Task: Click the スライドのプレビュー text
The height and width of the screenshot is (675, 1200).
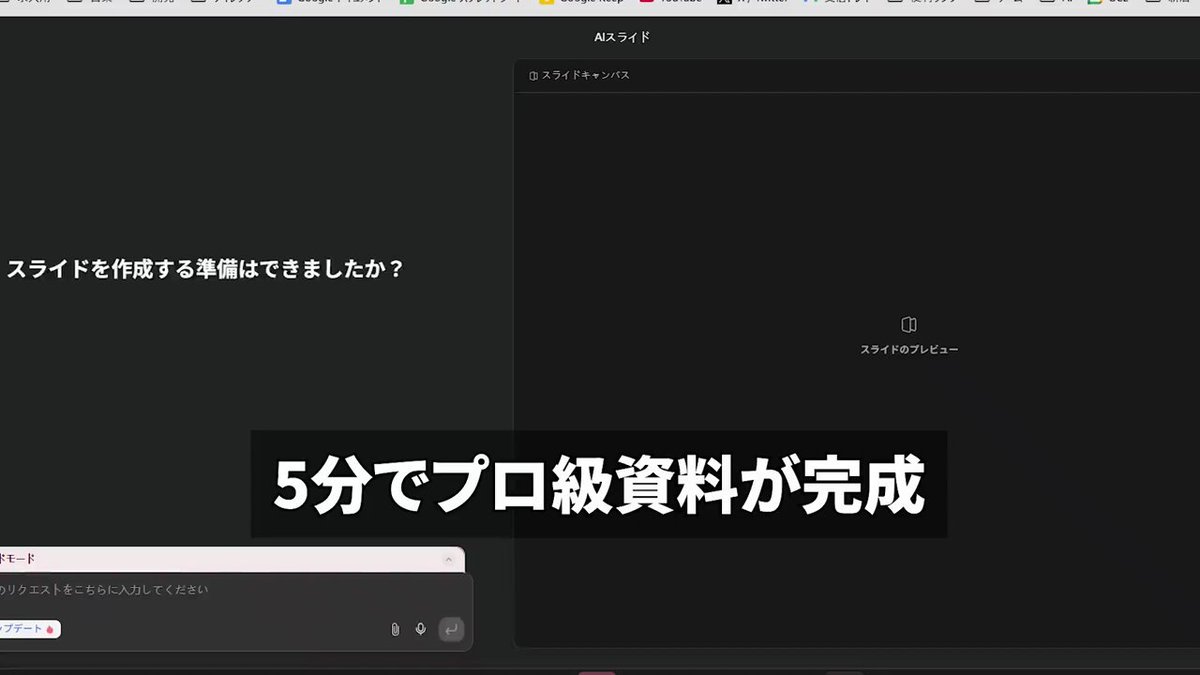Action: (909, 350)
